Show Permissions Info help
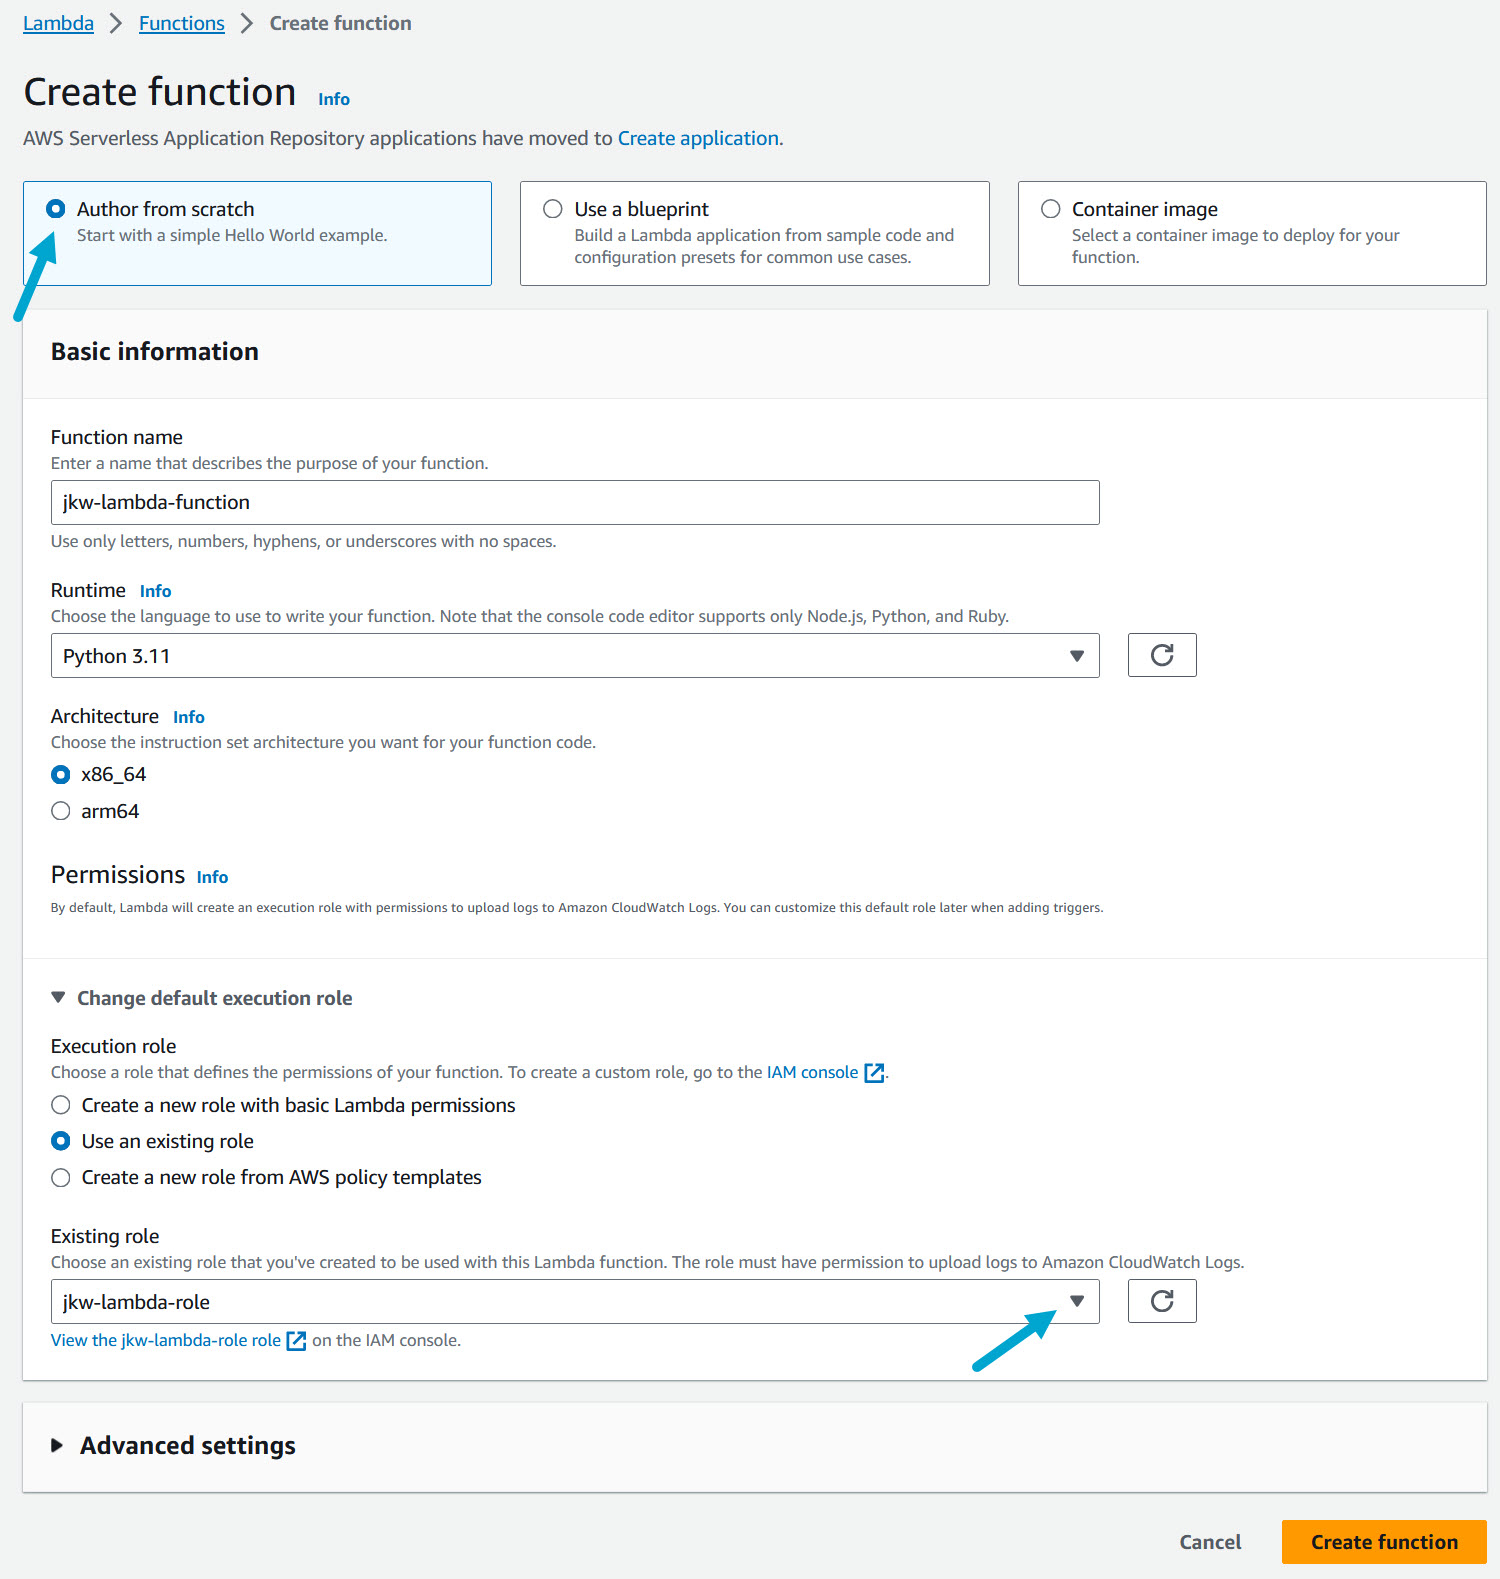 [x=212, y=877]
